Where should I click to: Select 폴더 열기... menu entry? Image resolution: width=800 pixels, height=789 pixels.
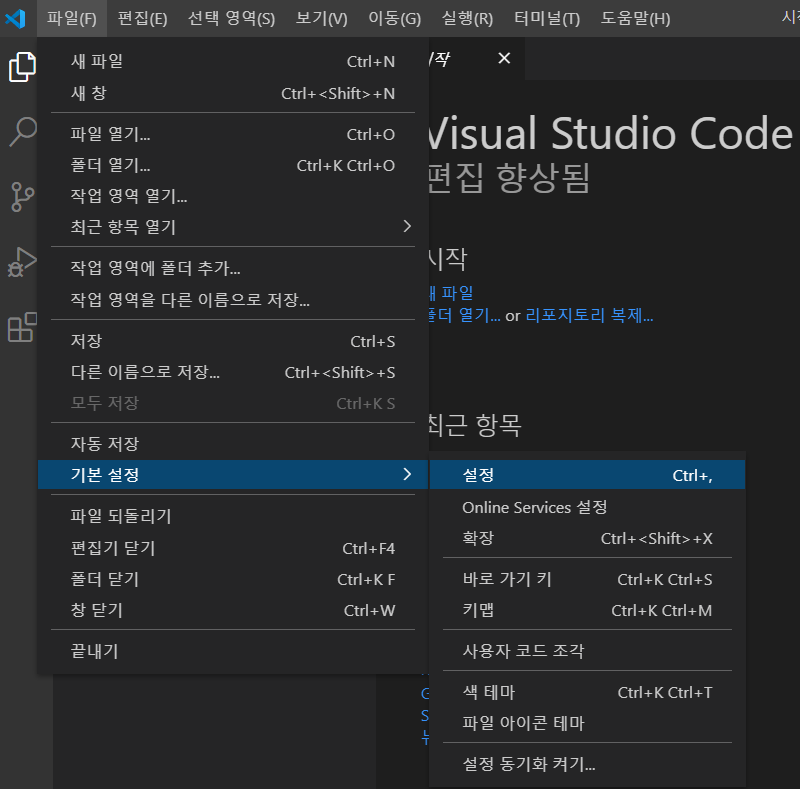click(233, 165)
